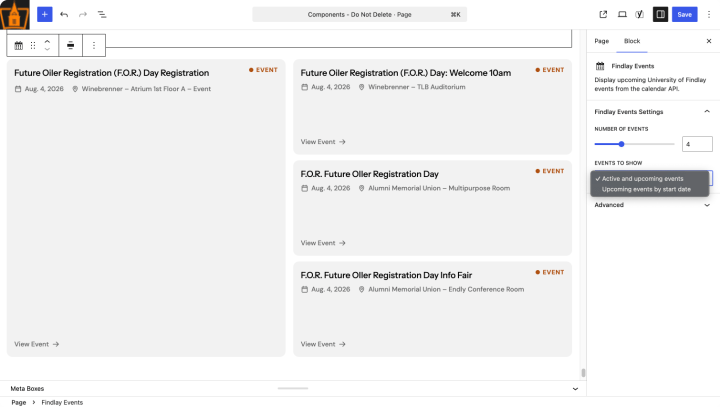This screenshot has height=407, width=720.
Task: Select the Welcome 10am event title
Action: [x=406, y=73]
